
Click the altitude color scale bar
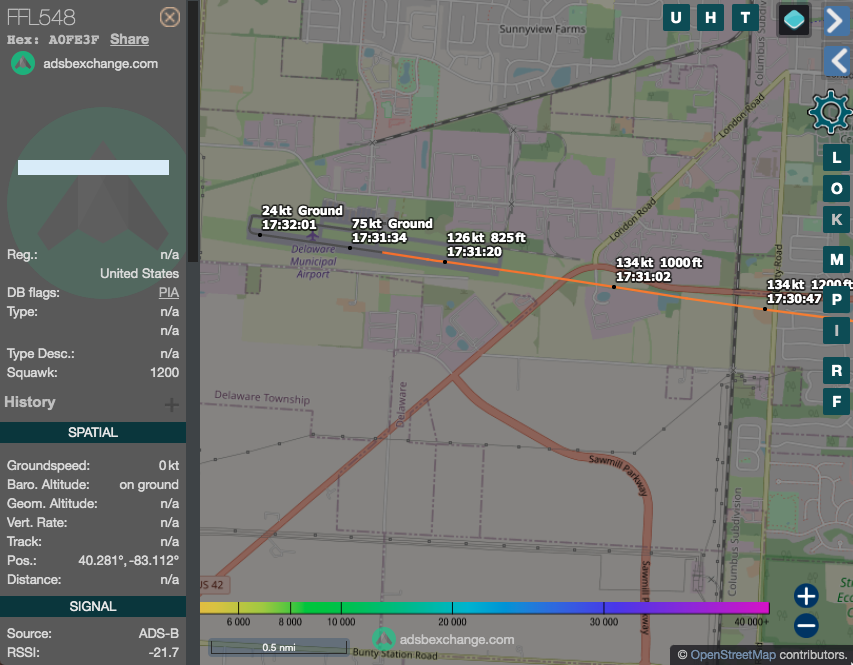484,607
